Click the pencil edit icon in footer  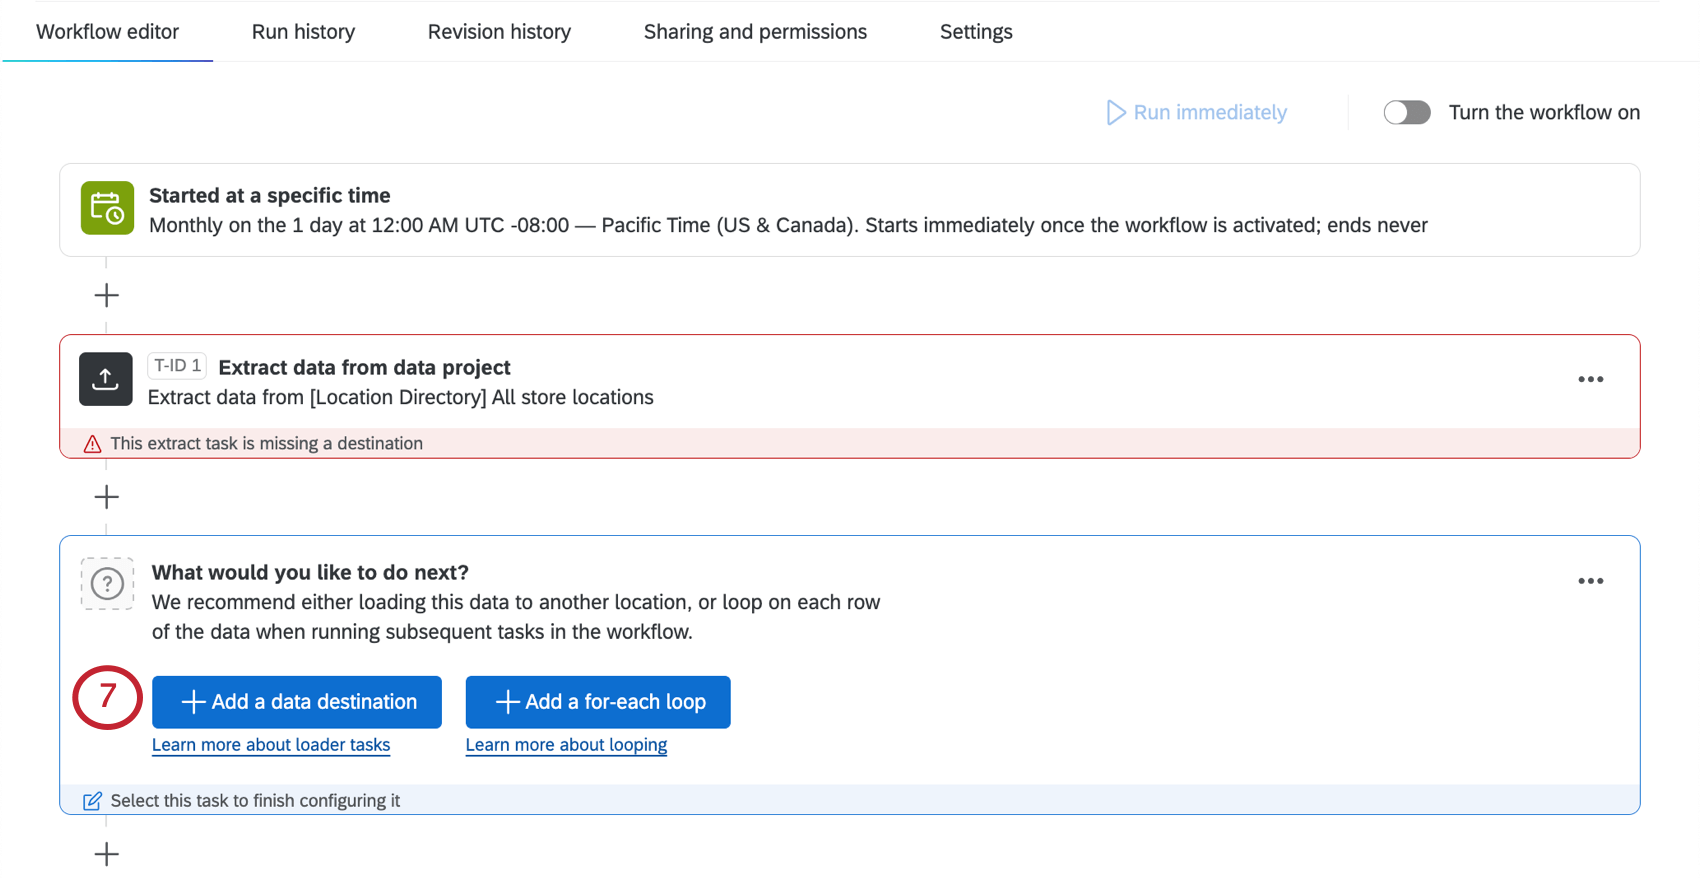(x=92, y=801)
